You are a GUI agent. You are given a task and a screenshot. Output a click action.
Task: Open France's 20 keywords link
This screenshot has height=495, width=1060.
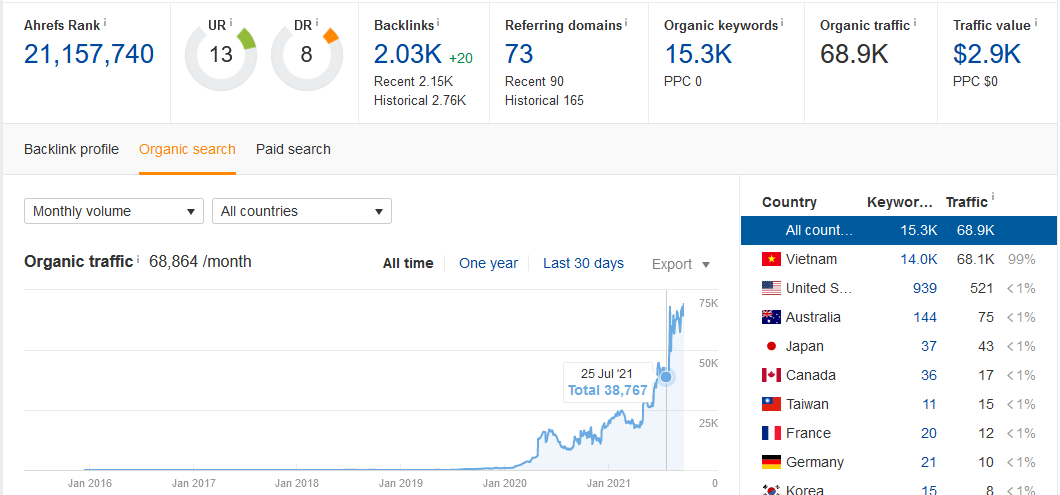(x=929, y=433)
